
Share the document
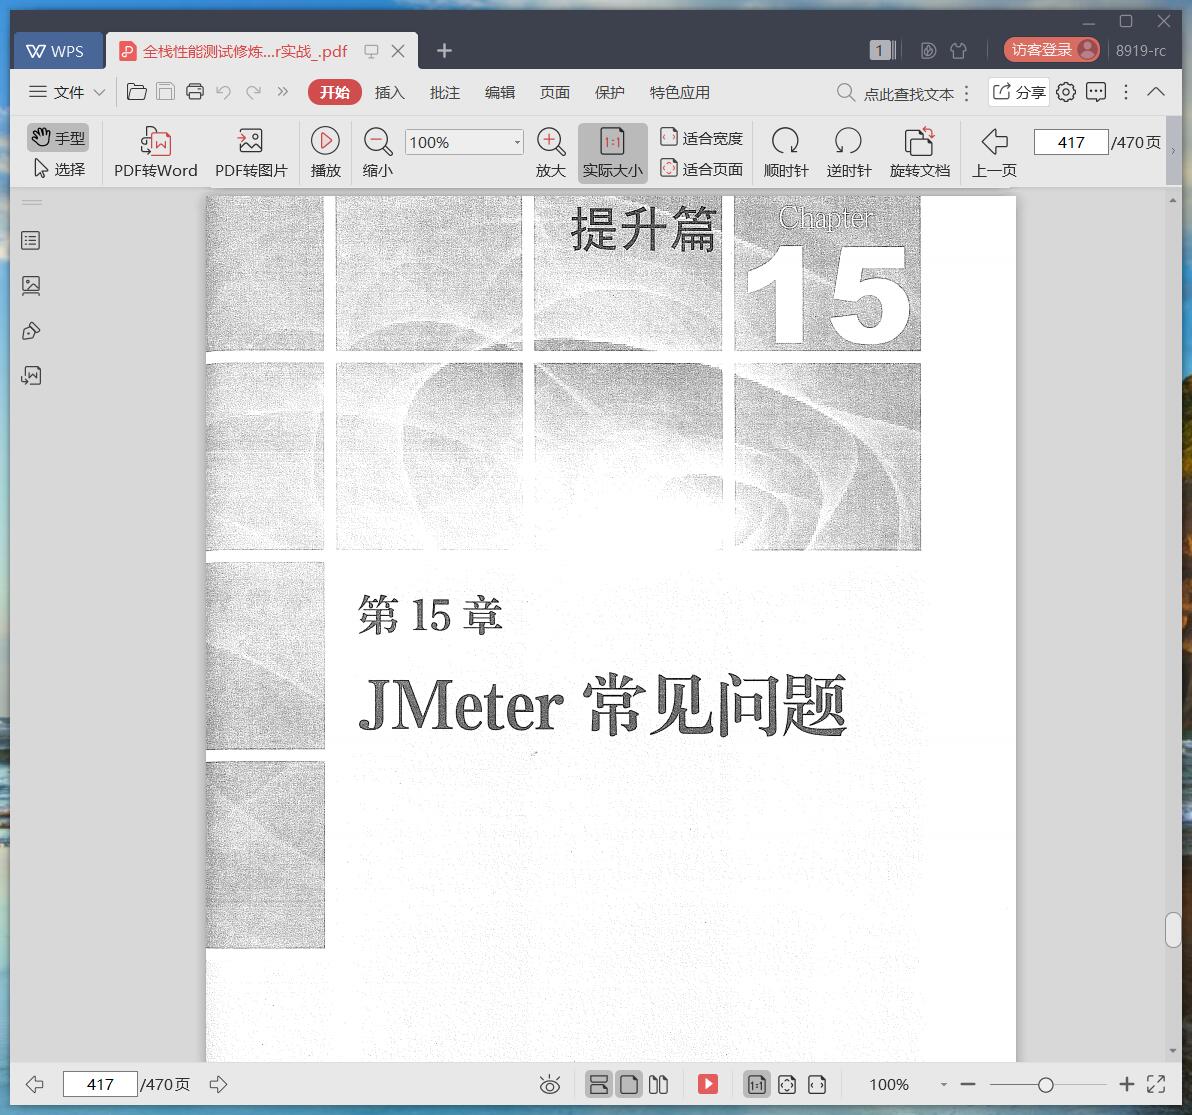(x=1019, y=92)
